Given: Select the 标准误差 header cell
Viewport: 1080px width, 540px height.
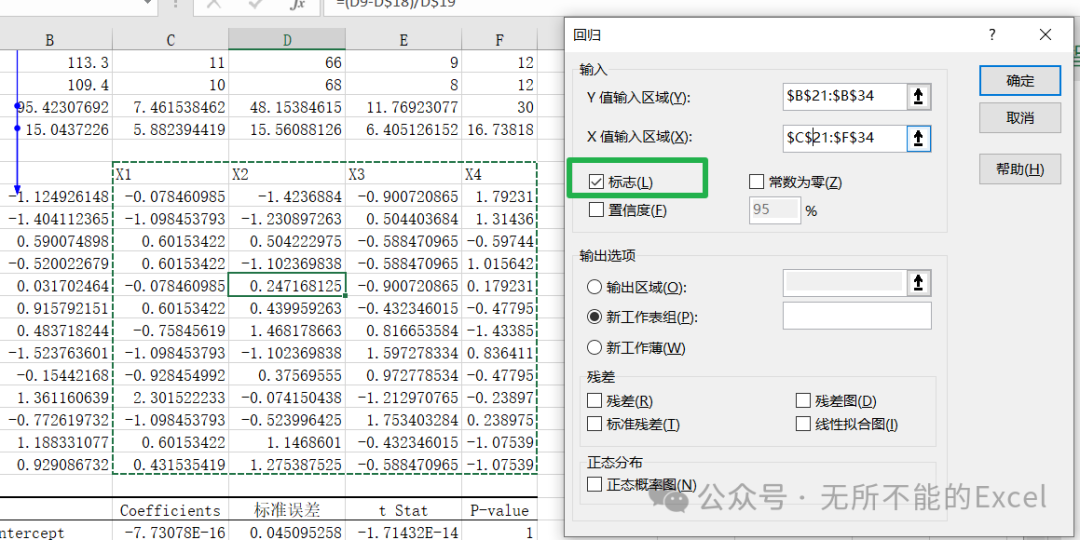Looking at the screenshot, I should 287,510.
